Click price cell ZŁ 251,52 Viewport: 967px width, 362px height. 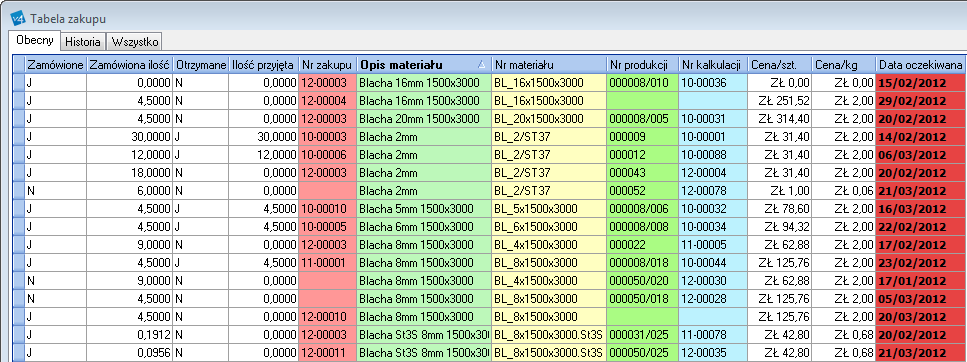pyautogui.click(x=780, y=101)
